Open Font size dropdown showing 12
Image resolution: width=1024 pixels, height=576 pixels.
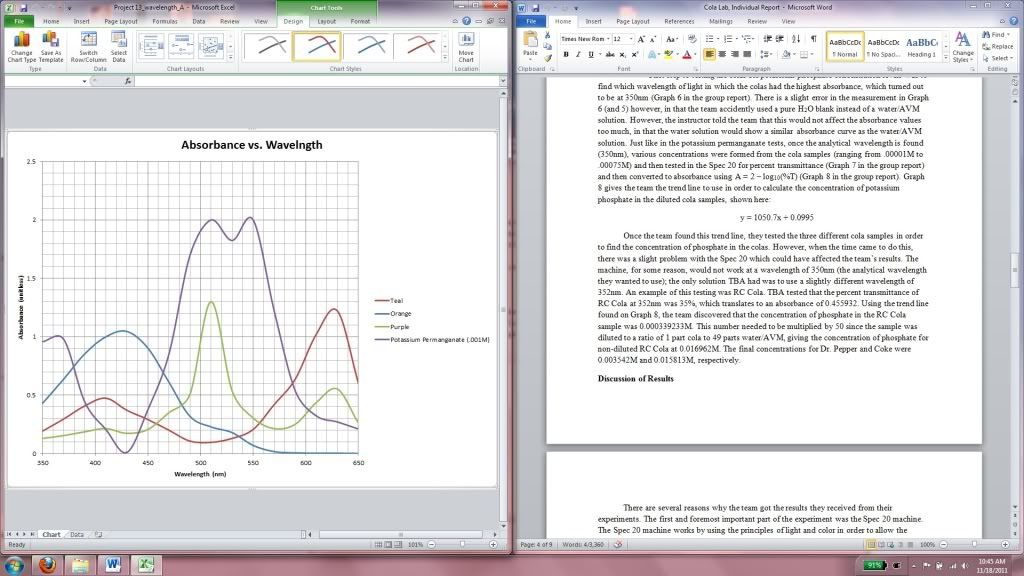coord(631,39)
